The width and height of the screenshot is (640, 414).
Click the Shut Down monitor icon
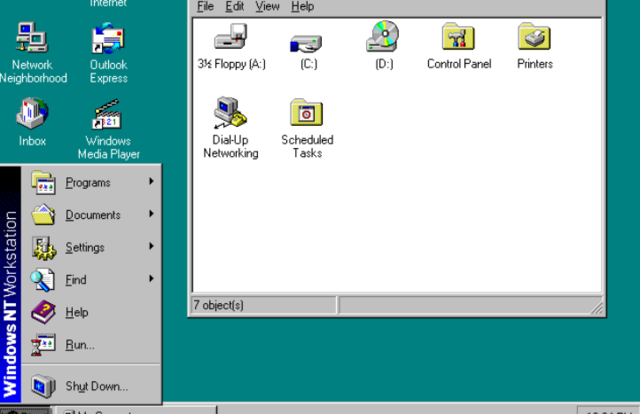coord(43,386)
